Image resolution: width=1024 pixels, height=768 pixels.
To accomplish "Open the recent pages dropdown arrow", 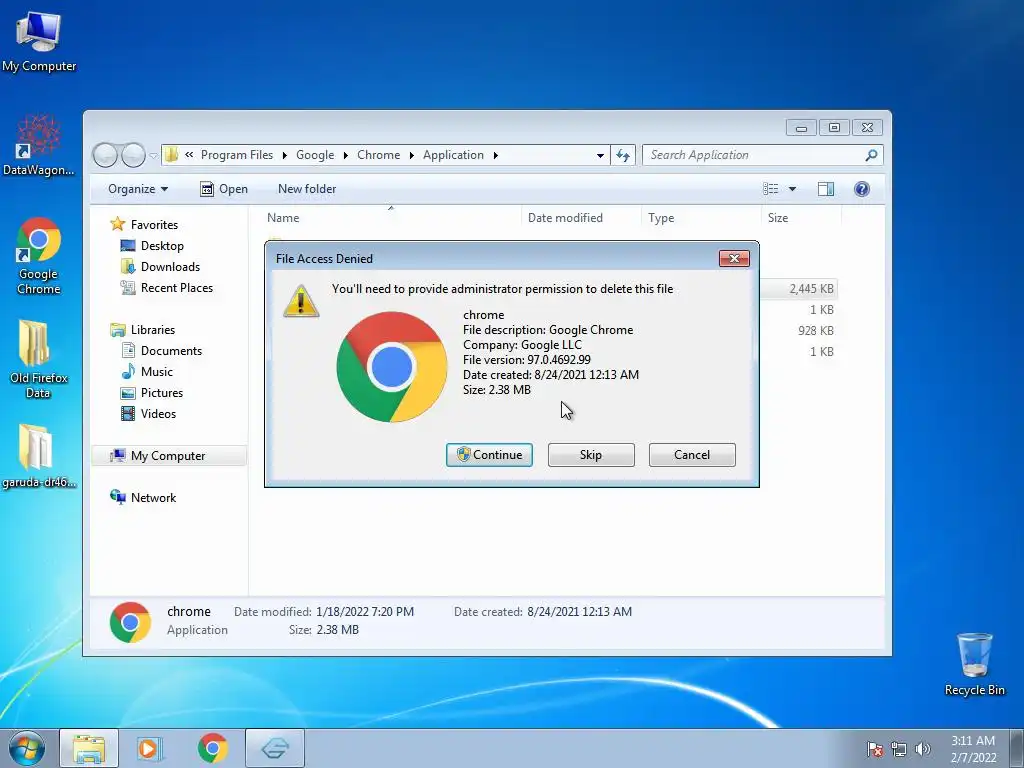I will pos(153,155).
